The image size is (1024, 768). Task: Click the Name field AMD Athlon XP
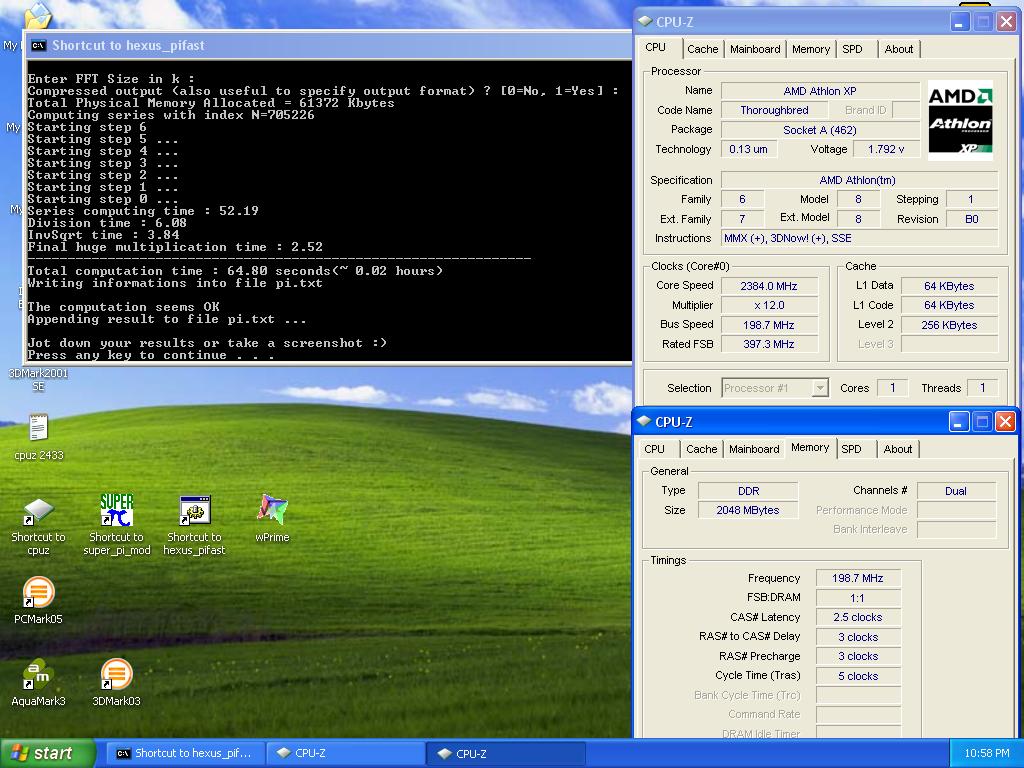[x=820, y=91]
